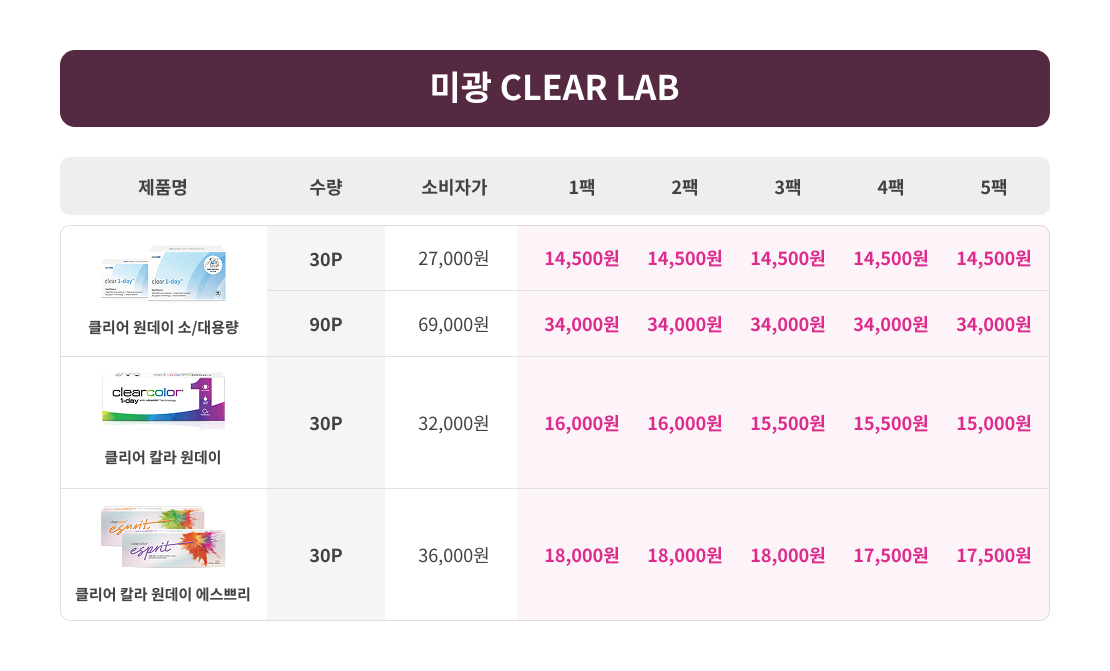Click the Clearcolor 1-day product image
This screenshot has width=1110, height=671.
tap(163, 402)
